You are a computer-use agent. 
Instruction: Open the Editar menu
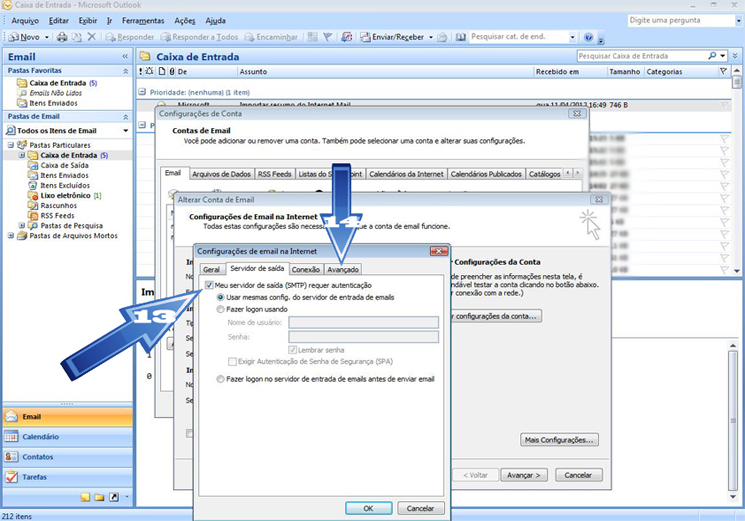click(x=58, y=20)
